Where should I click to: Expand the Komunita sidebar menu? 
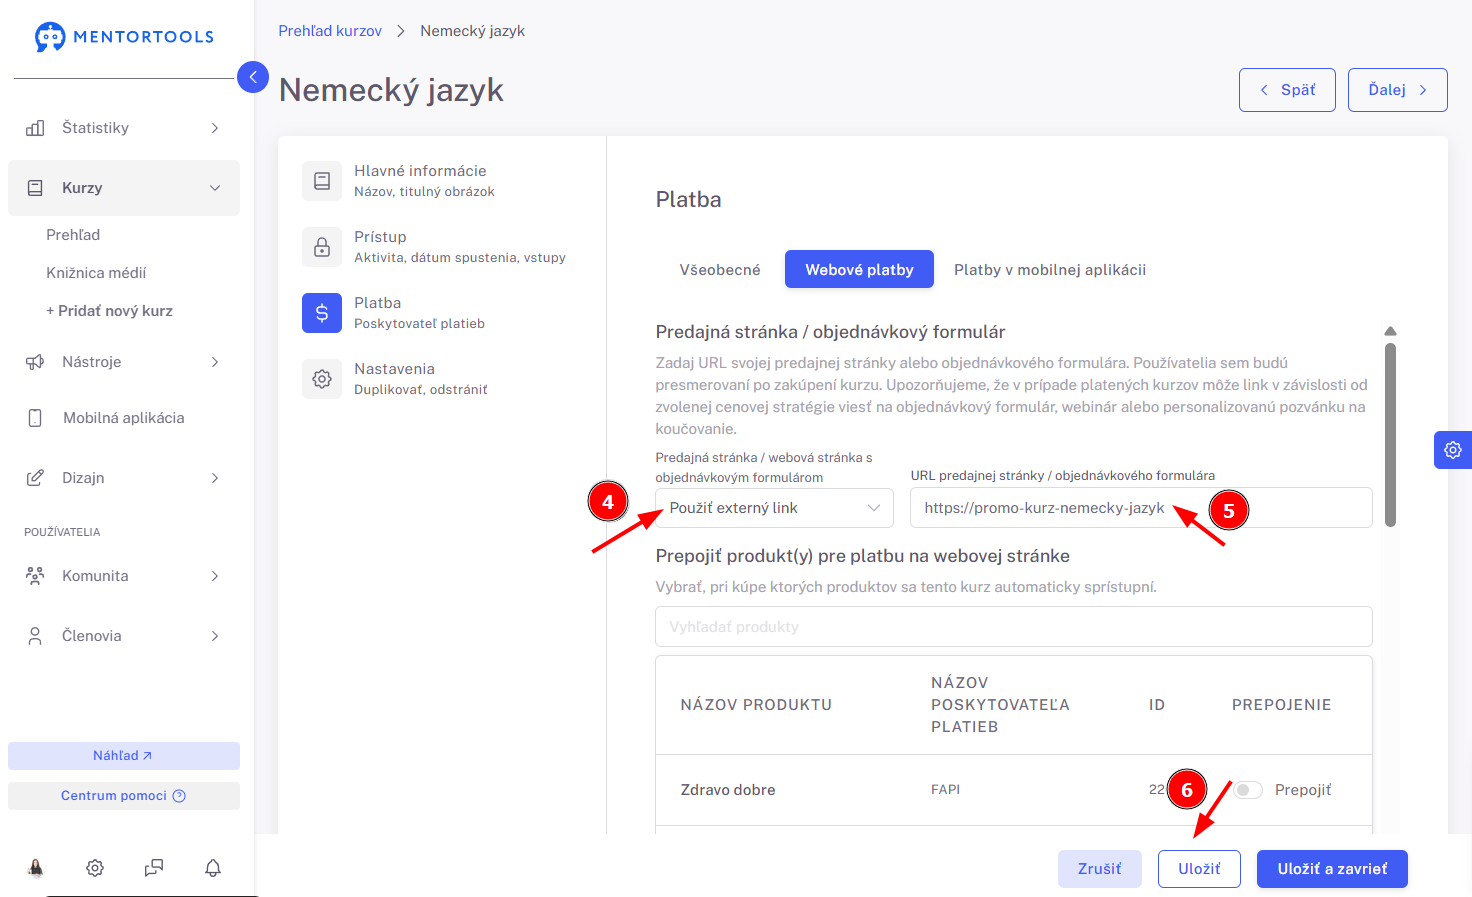tap(124, 576)
